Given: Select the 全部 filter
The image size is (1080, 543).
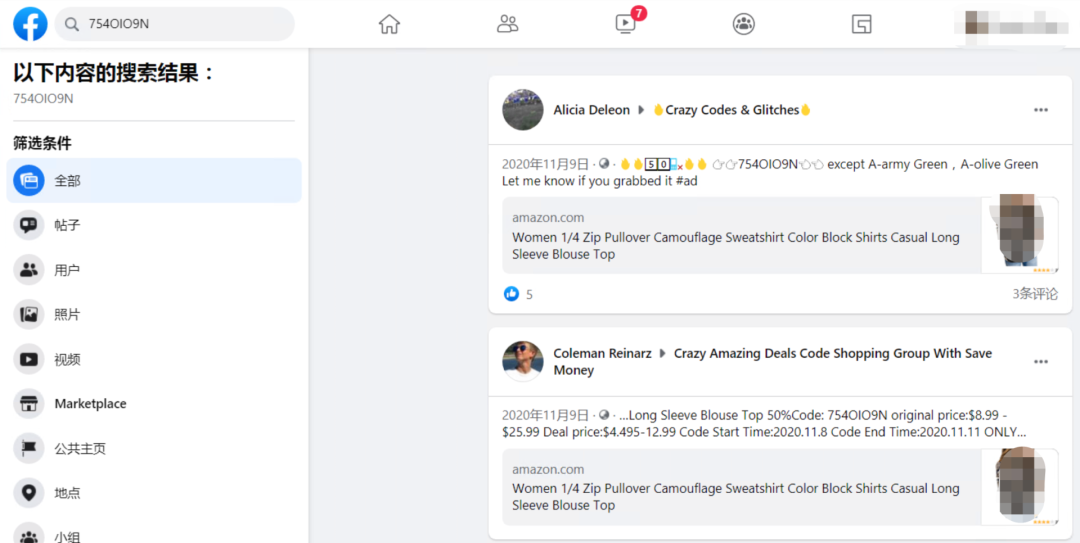Looking at the screenshot, I should [154, 181].
